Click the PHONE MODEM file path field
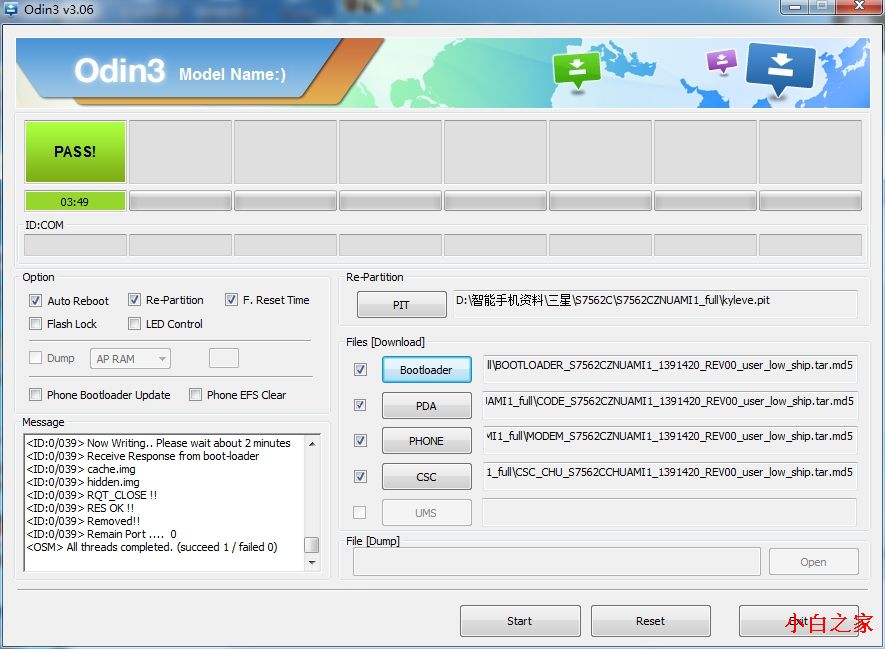 coord(670,440)
